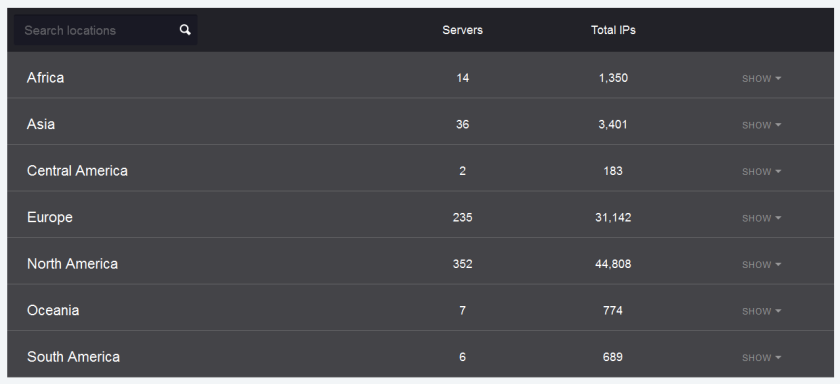The image size is (840, 384).
Task: Focus the Search locations input field
Action: pos(106,30)
